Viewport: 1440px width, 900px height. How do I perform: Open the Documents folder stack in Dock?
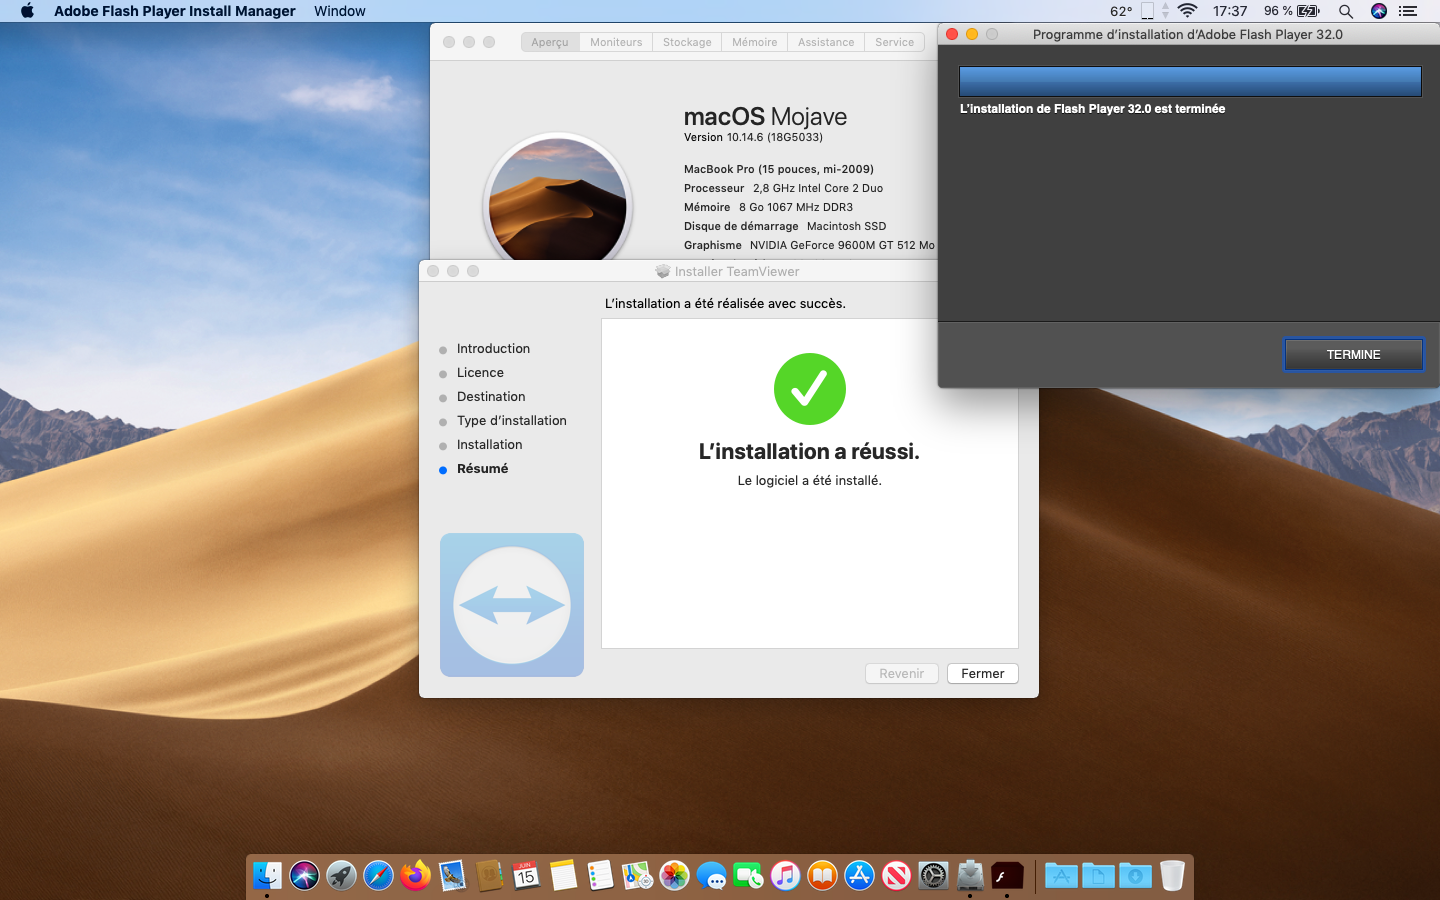tap(1098, 876)
